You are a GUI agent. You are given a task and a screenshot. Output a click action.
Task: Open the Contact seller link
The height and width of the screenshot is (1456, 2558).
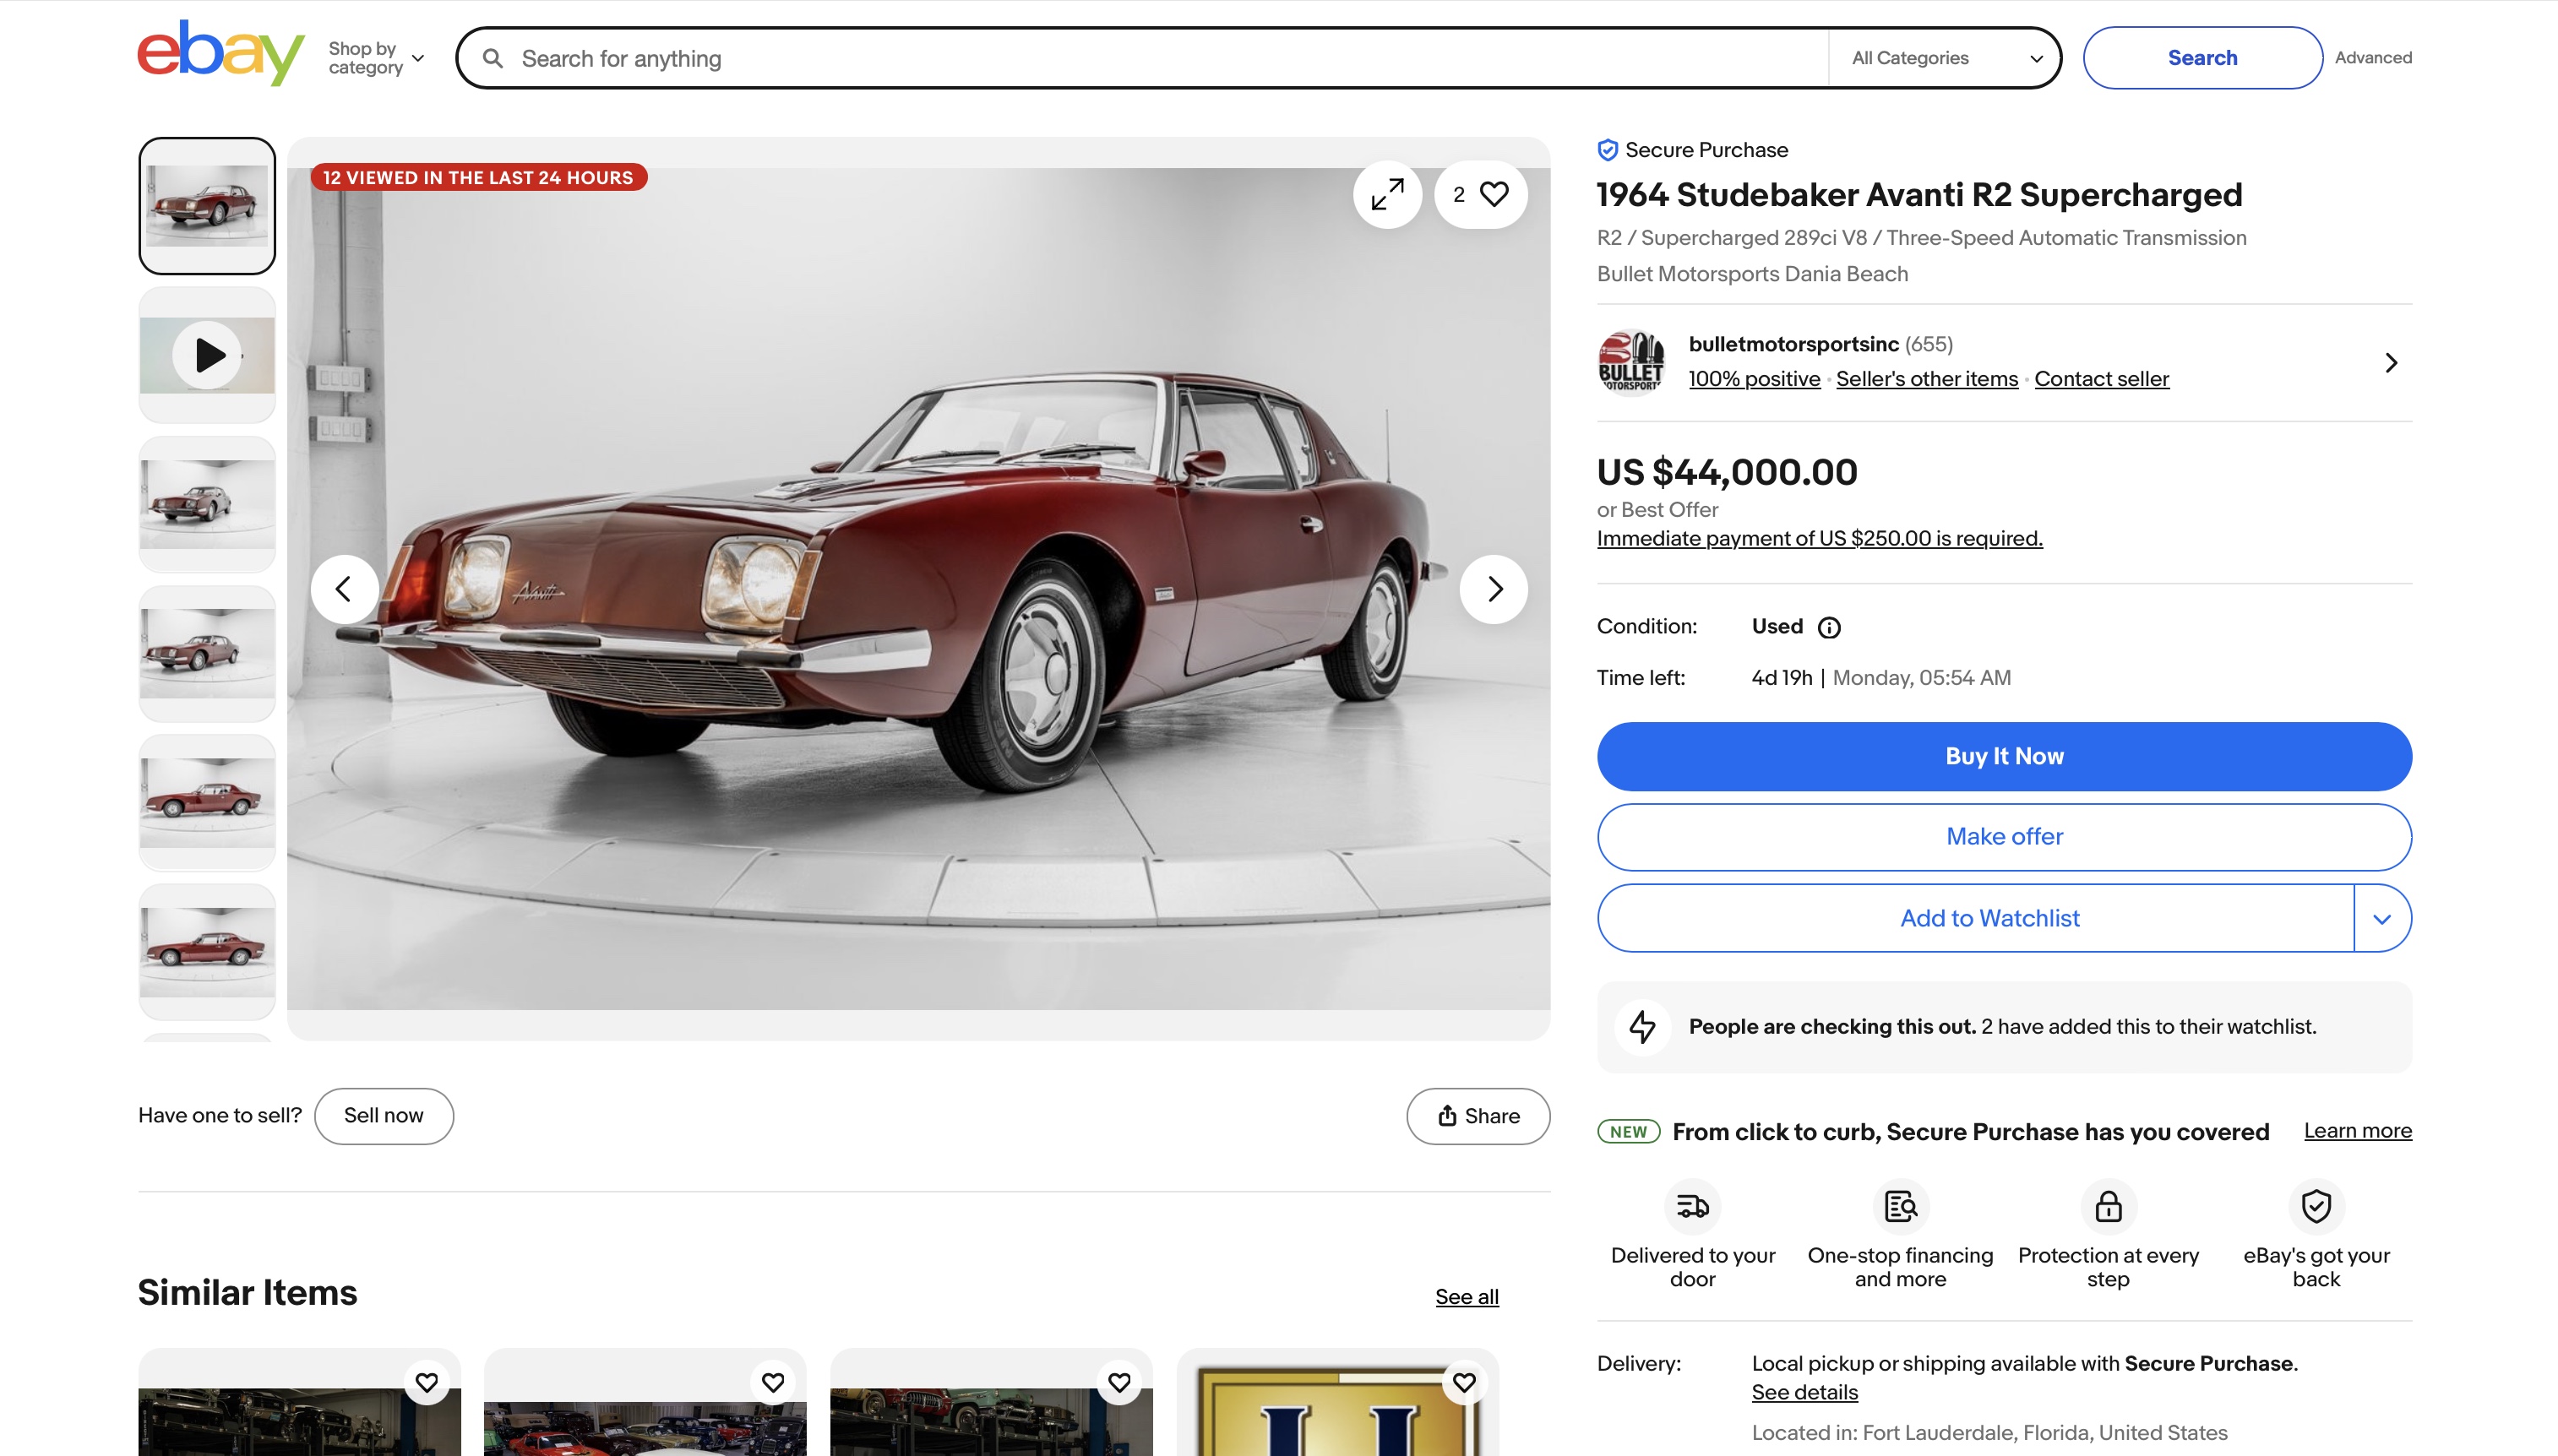point(2101,379)
